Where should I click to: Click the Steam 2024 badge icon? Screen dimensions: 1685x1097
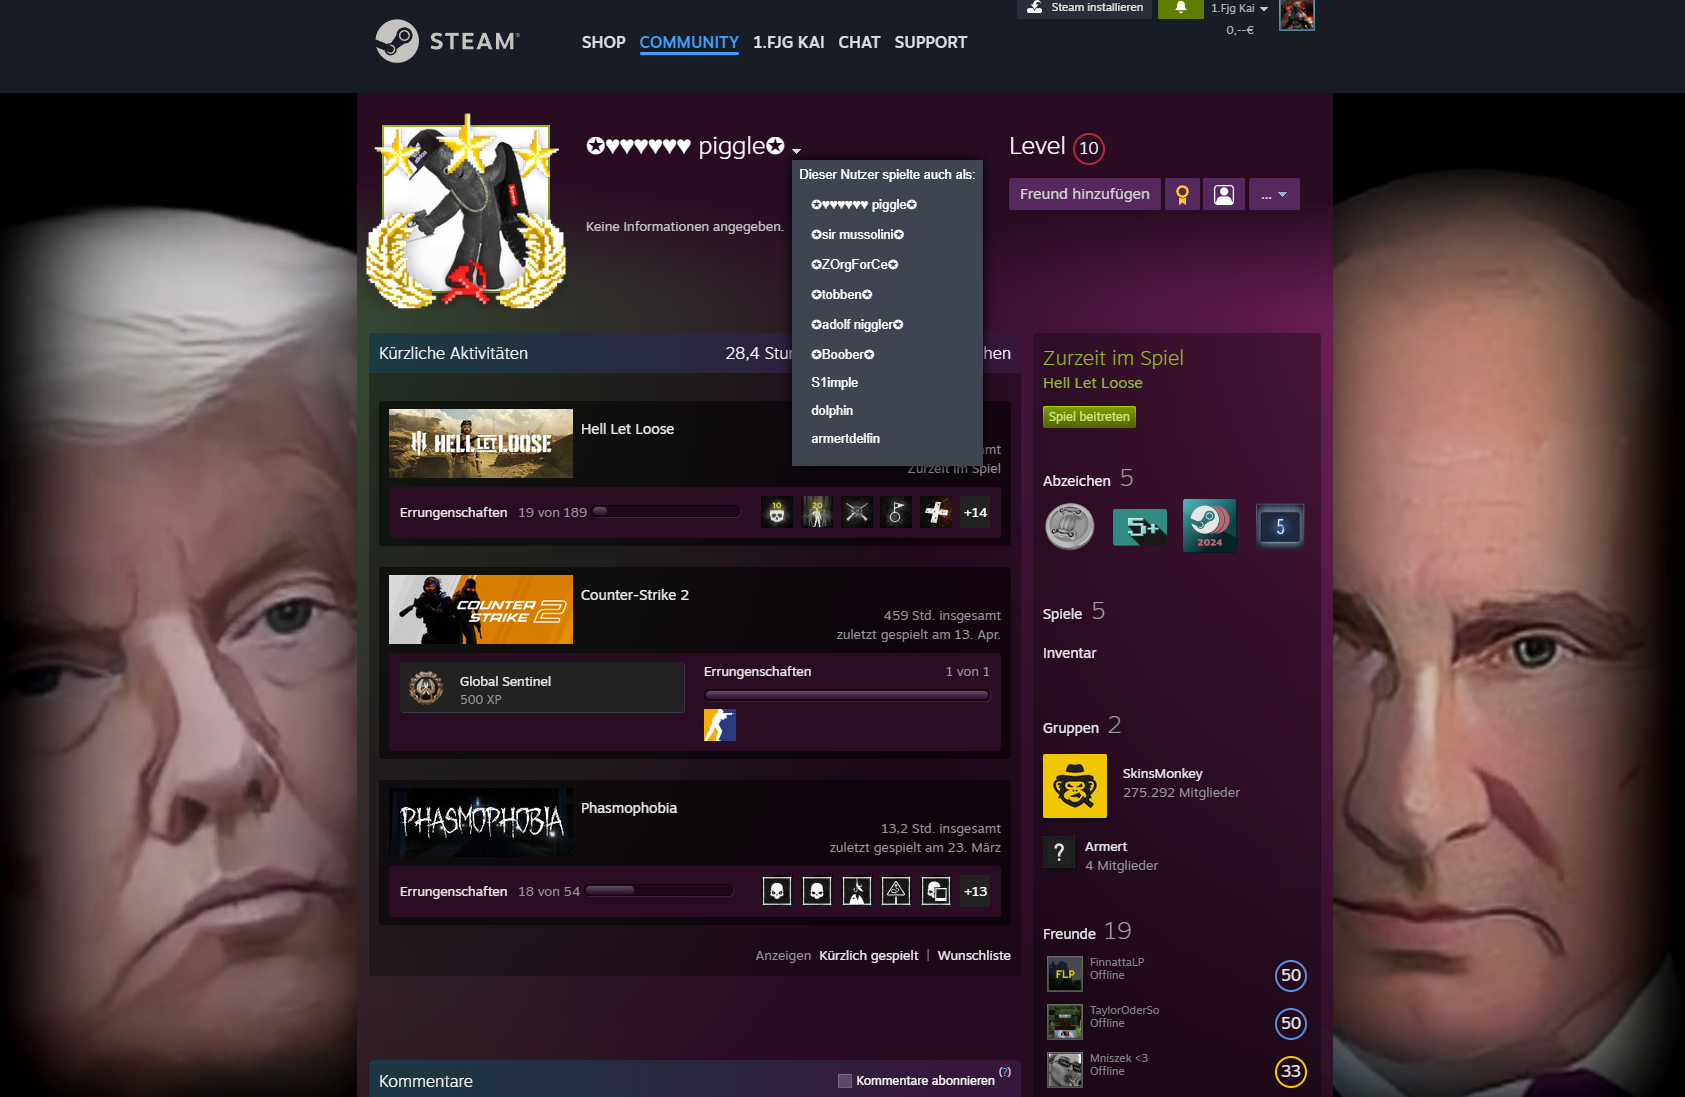[x=1209, y=526]
